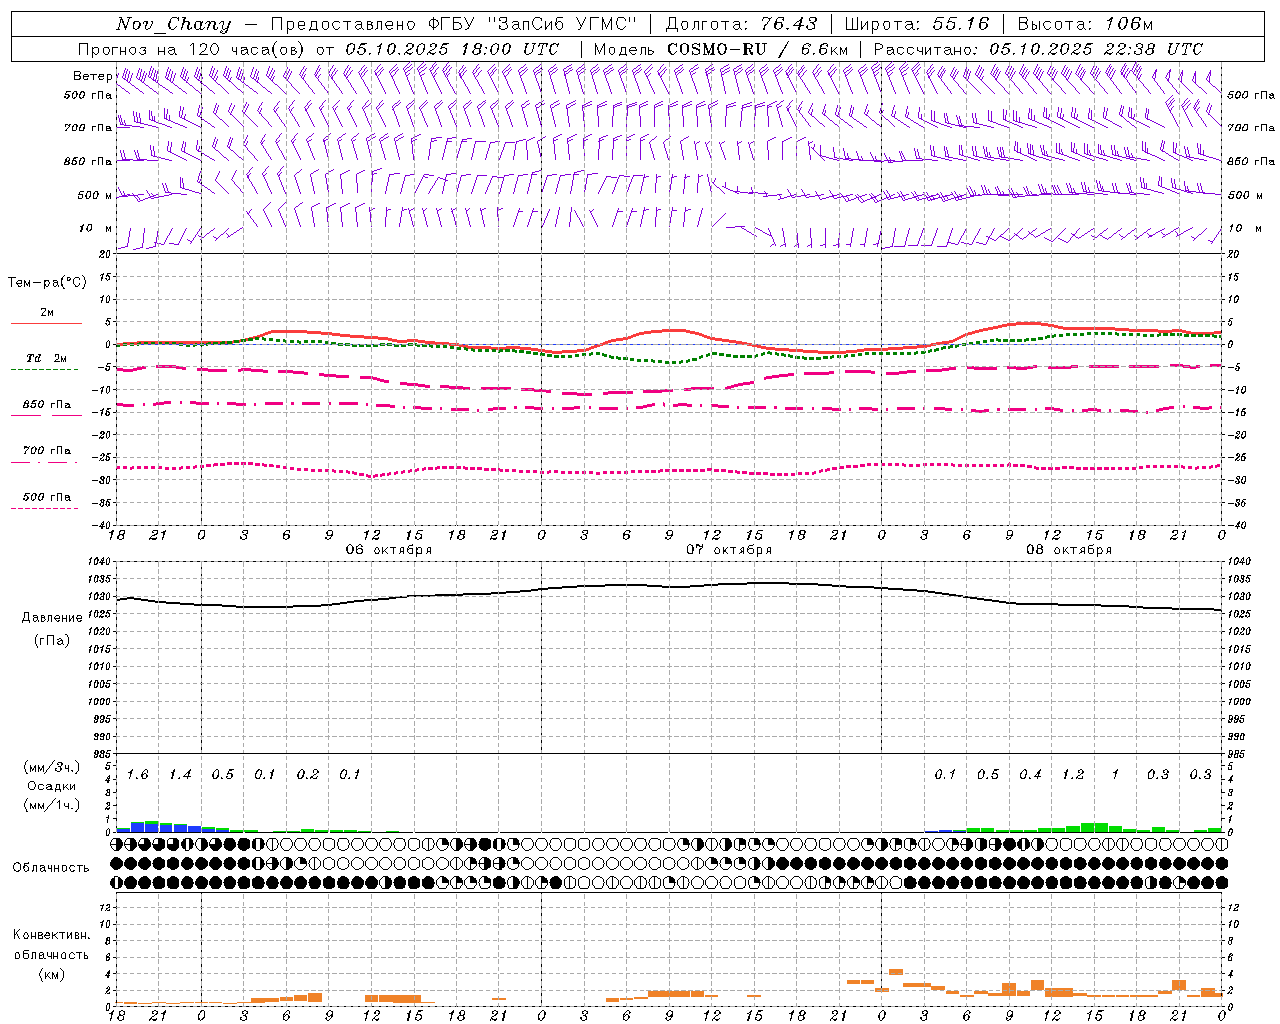Image resolution: width=1280 pixels, height=1024 pixels.
Task: Click the '05.10.2025 18:00 UTC' forecast start time
Action: [x=452, y=49]
